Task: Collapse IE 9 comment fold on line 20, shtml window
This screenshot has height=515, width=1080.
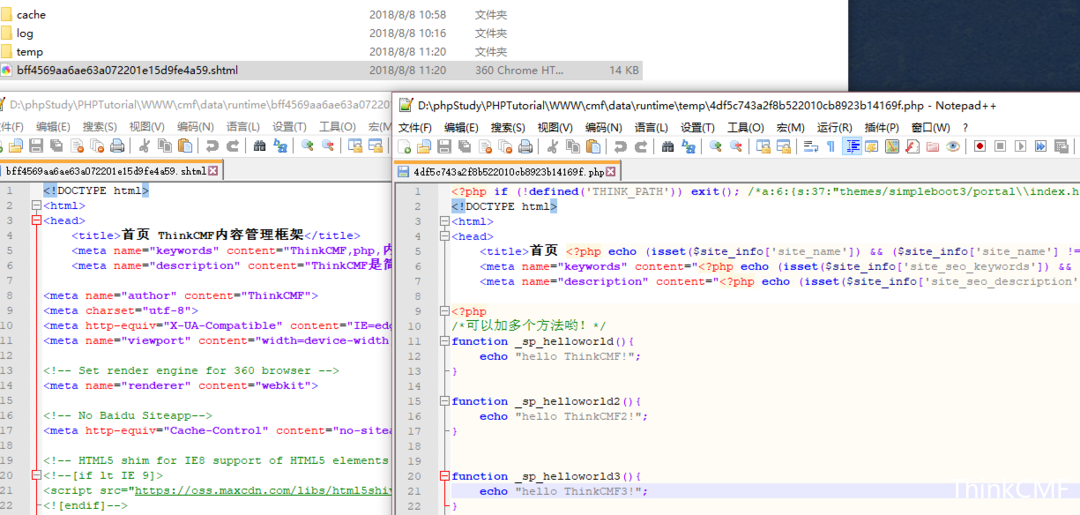Action: click(36, 476)
